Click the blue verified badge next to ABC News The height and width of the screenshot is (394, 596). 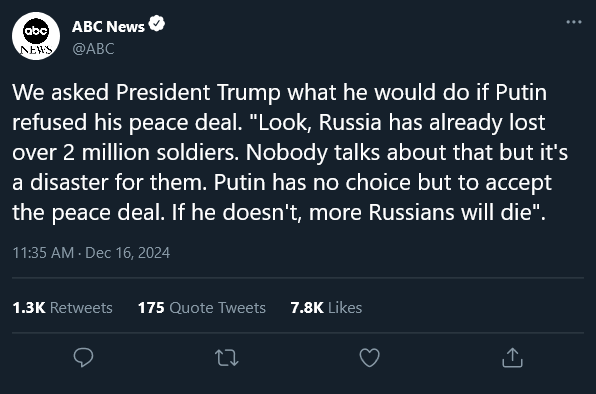click(157, 24)
